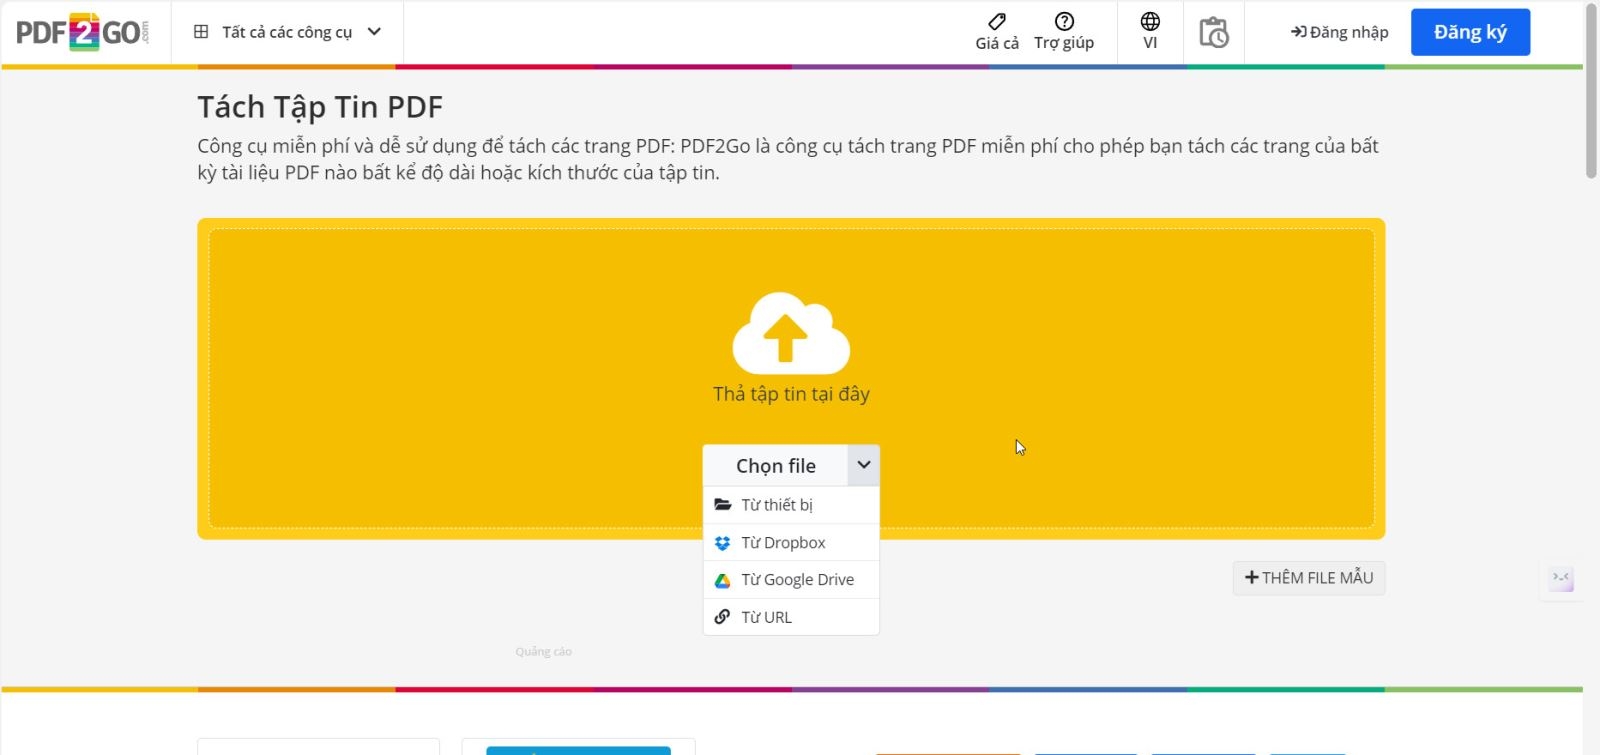
Task: Click the page vertical scrollbar
Action: tap(1591, 90)
